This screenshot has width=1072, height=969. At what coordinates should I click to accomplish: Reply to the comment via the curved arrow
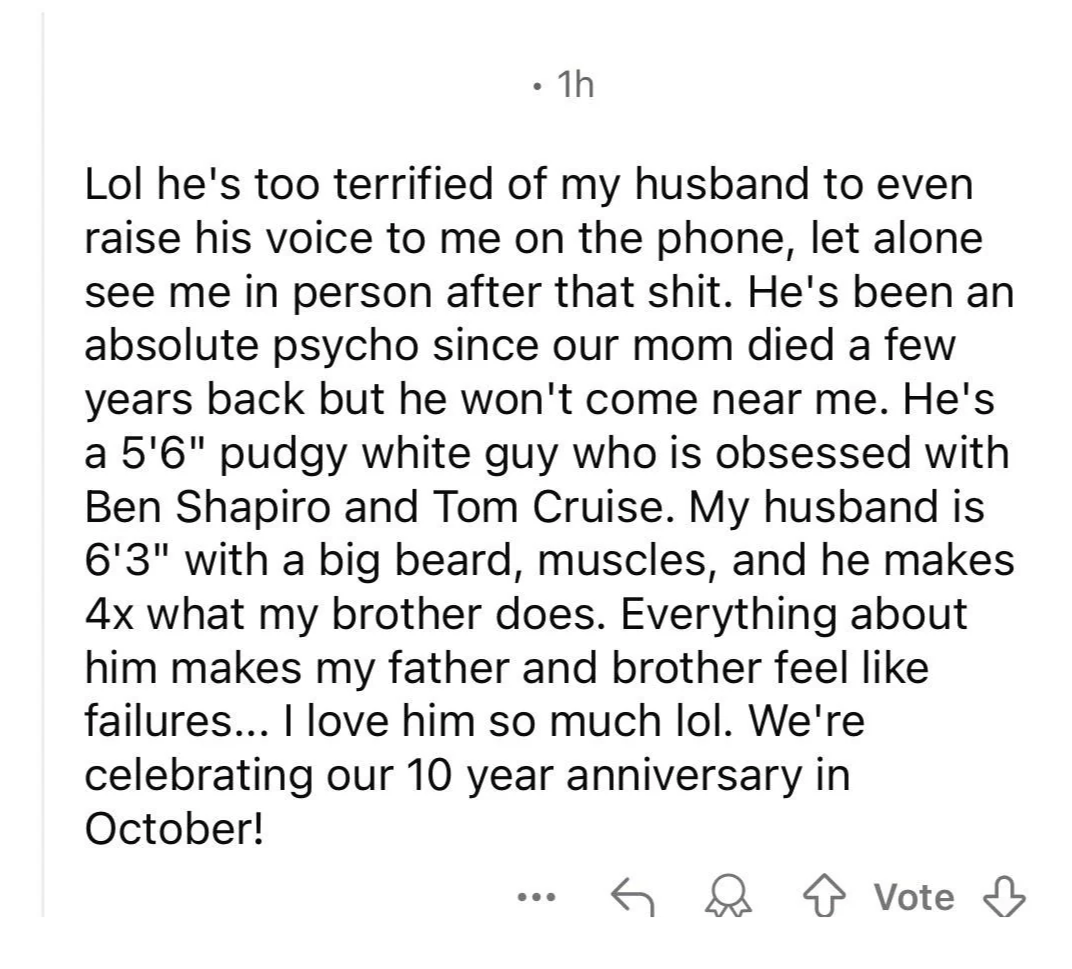tap(632, 896)
